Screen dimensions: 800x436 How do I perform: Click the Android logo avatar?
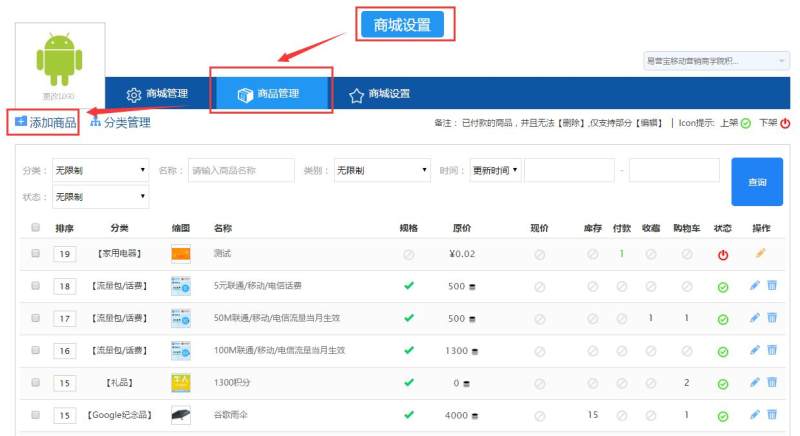tap(62, 60)
